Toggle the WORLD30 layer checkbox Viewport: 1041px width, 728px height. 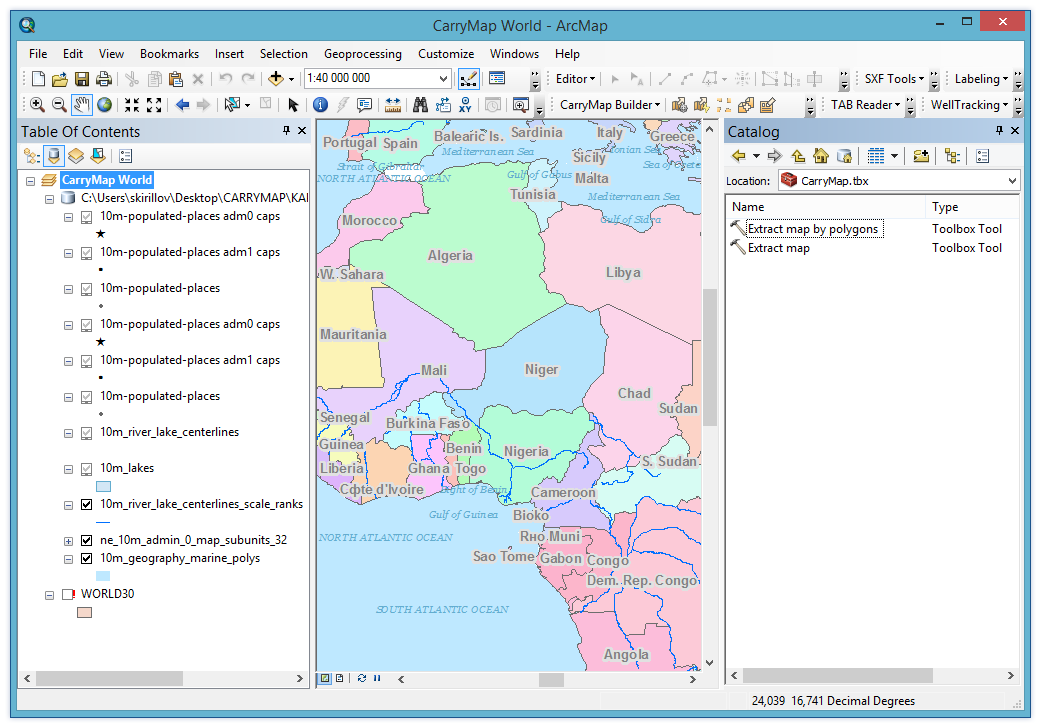[68, 595]
